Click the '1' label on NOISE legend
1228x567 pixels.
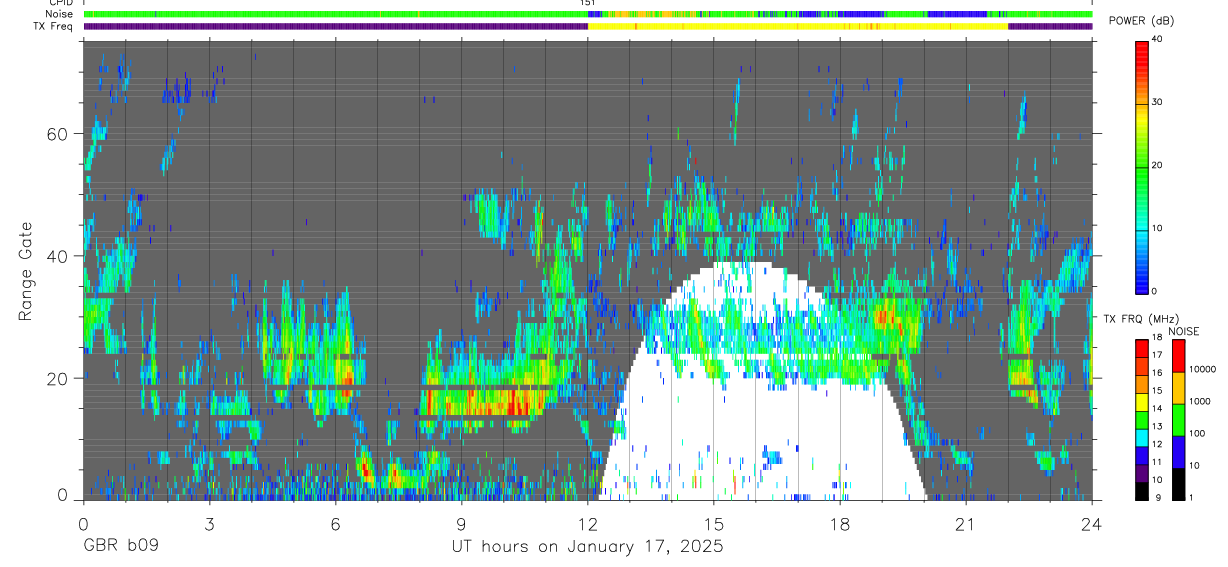pyautogui.click(x=1191, y=498)
